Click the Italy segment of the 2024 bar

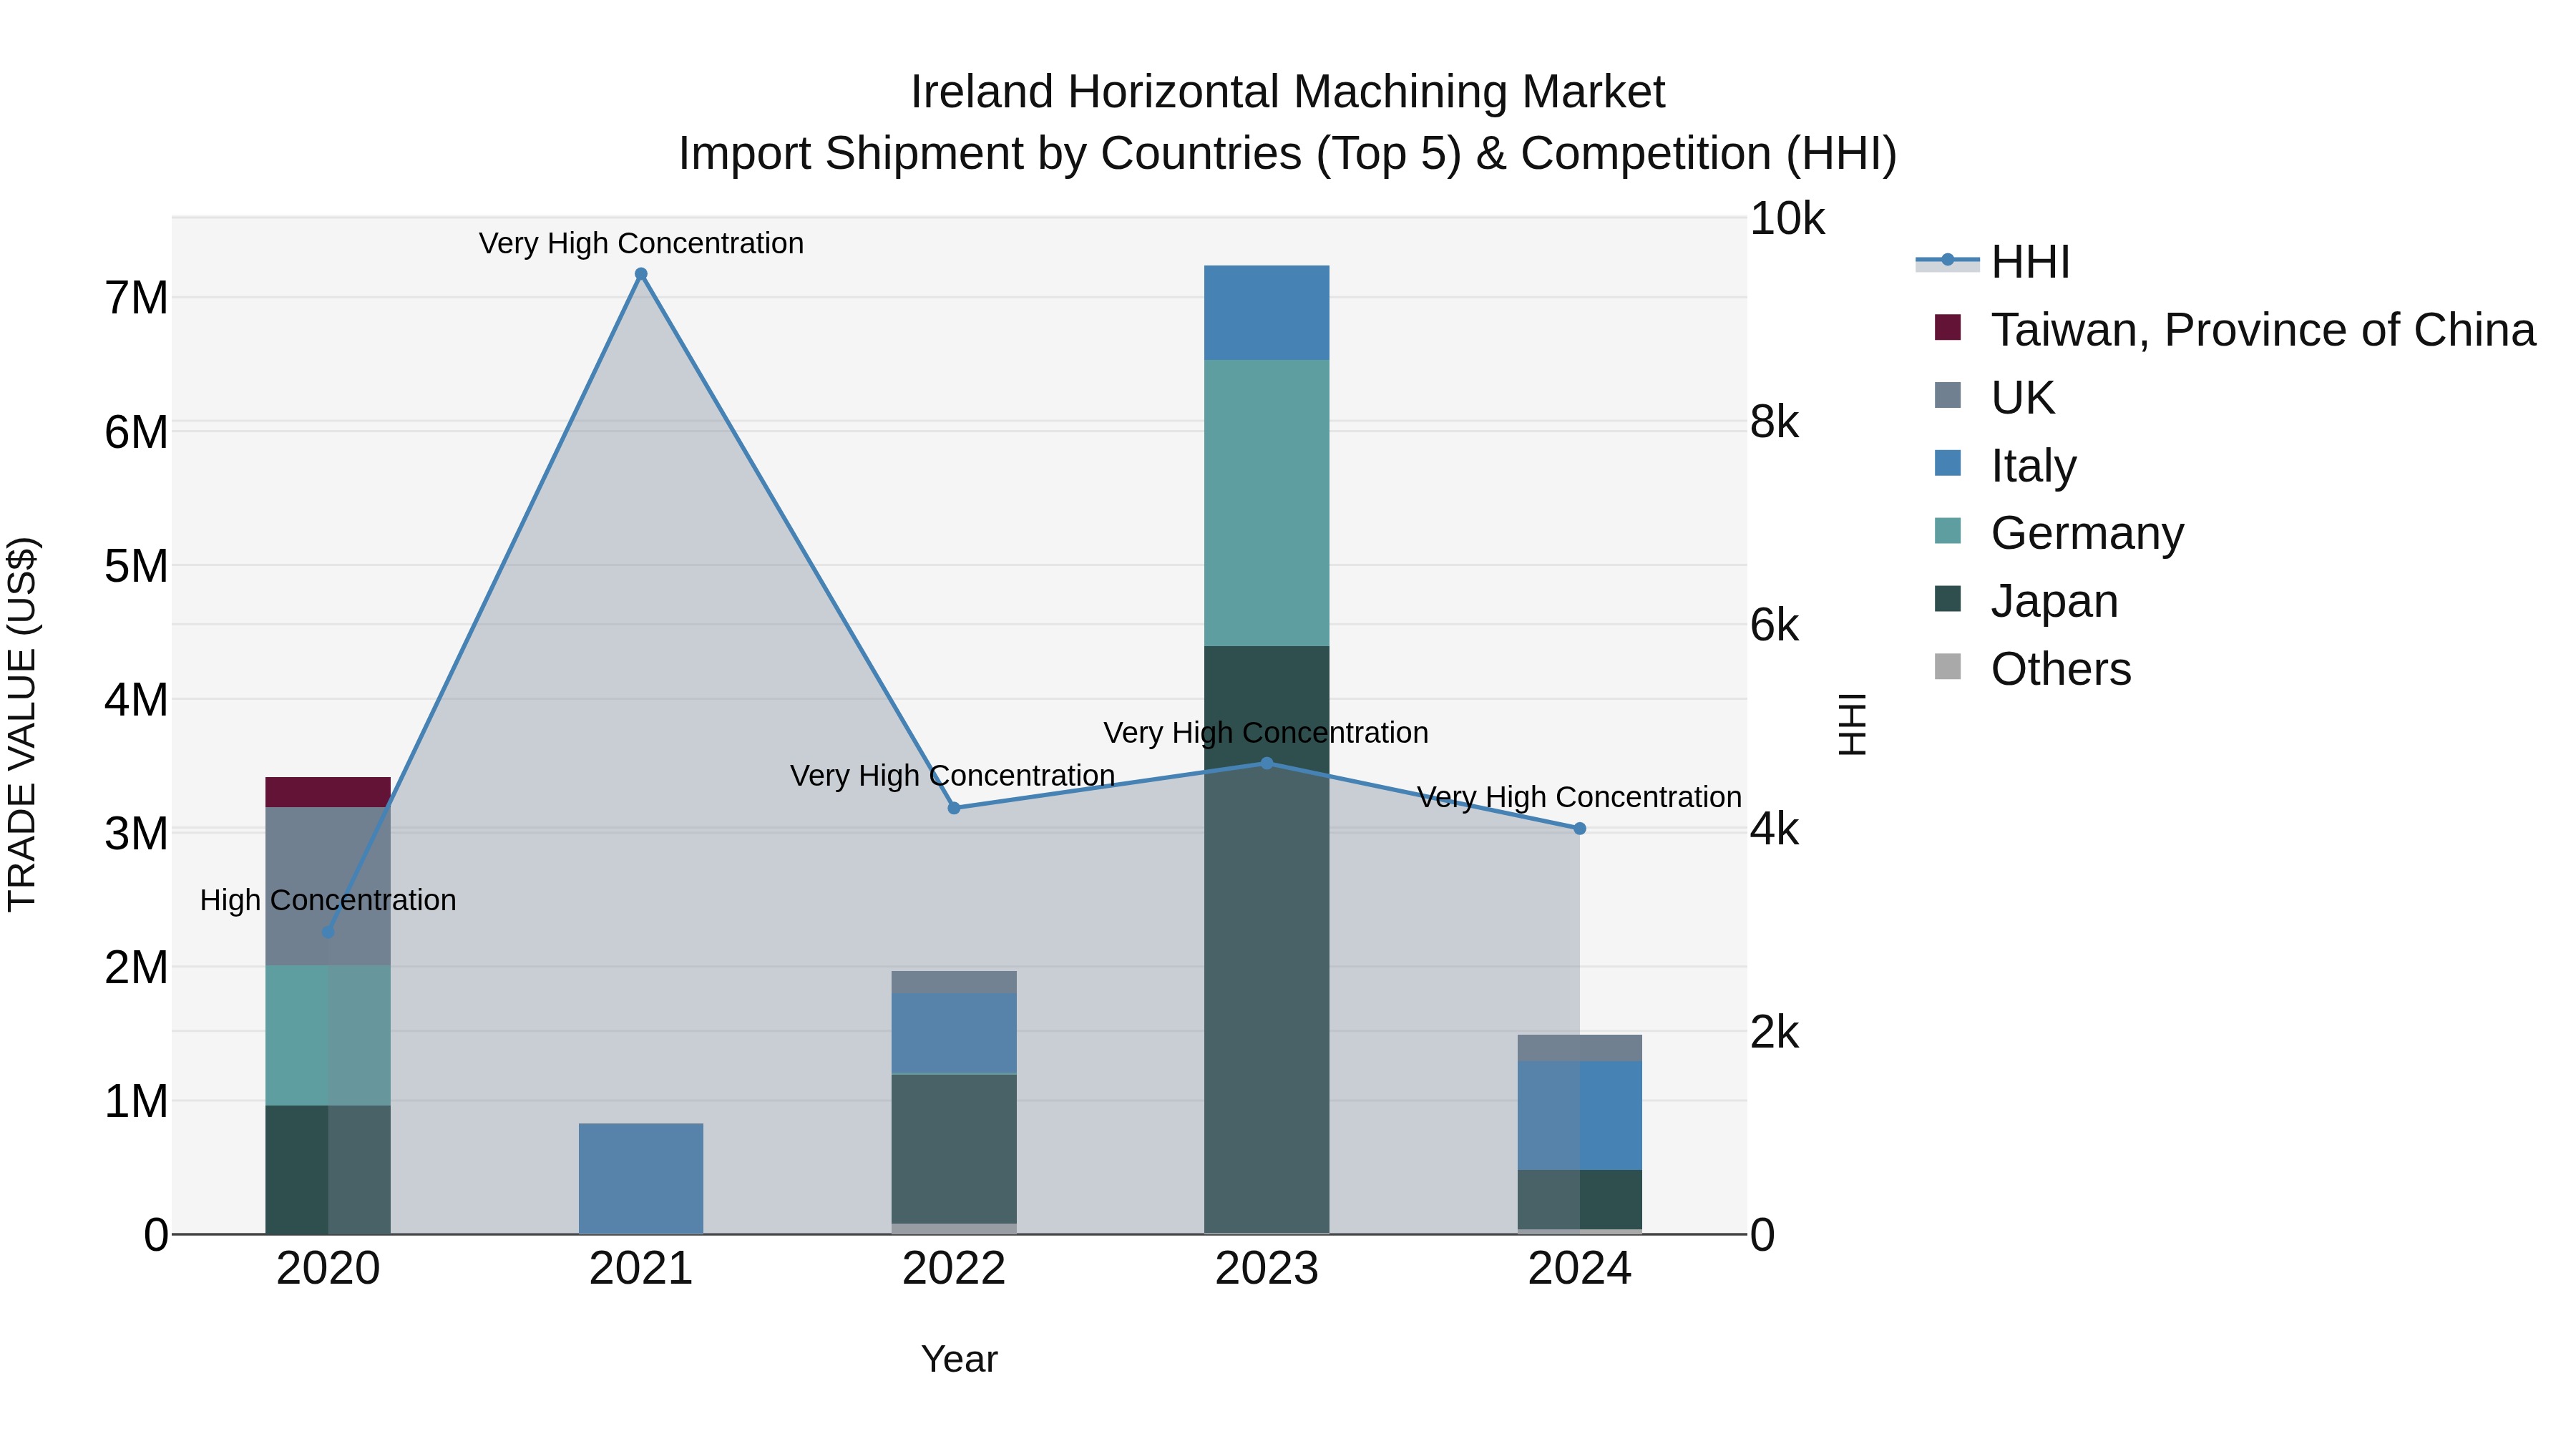tap(1580, 1115)
